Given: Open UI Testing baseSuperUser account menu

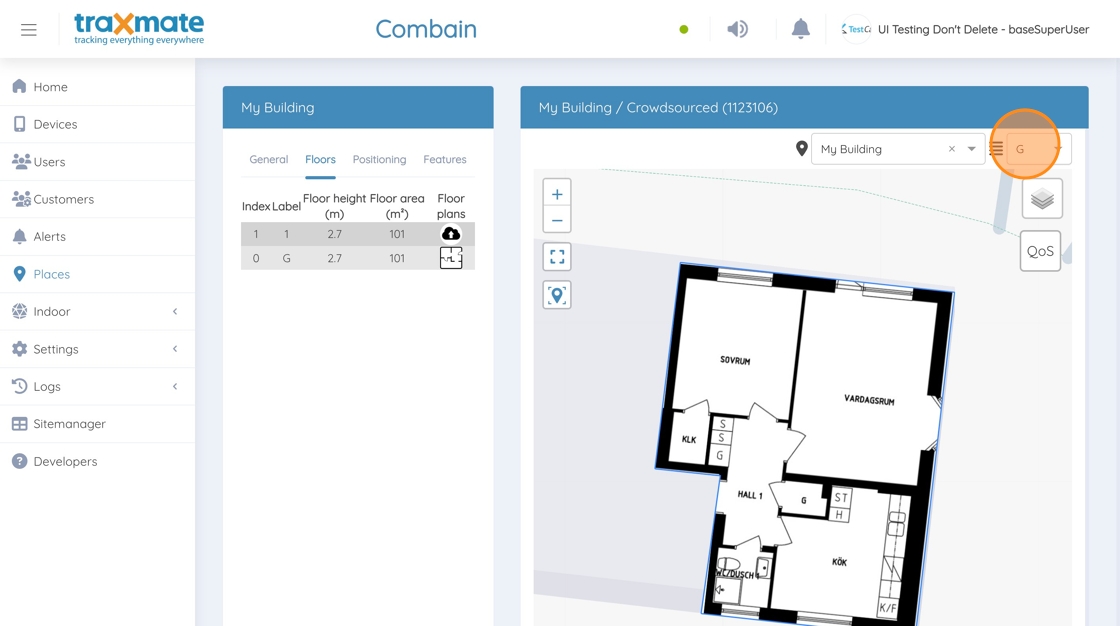Looking at the screenshot, I should pyautogui.click(x=983, y=29).
